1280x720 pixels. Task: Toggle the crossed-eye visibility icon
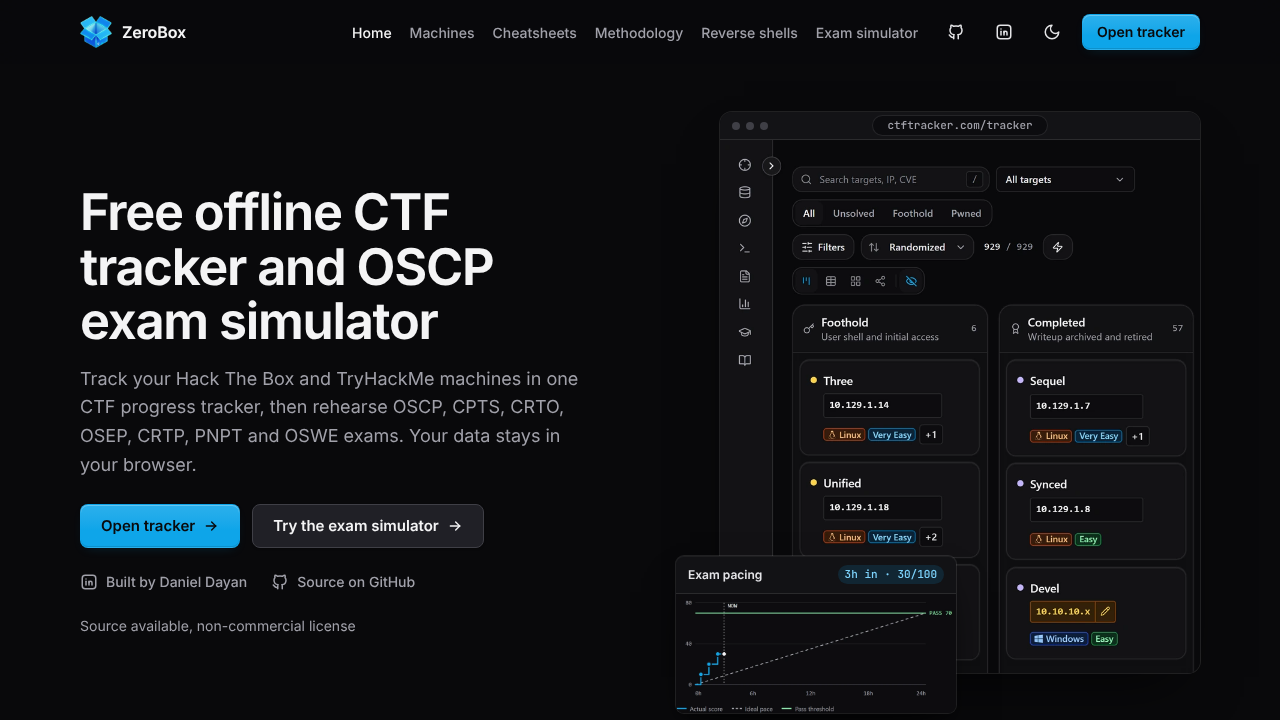(x=911, y=281)
